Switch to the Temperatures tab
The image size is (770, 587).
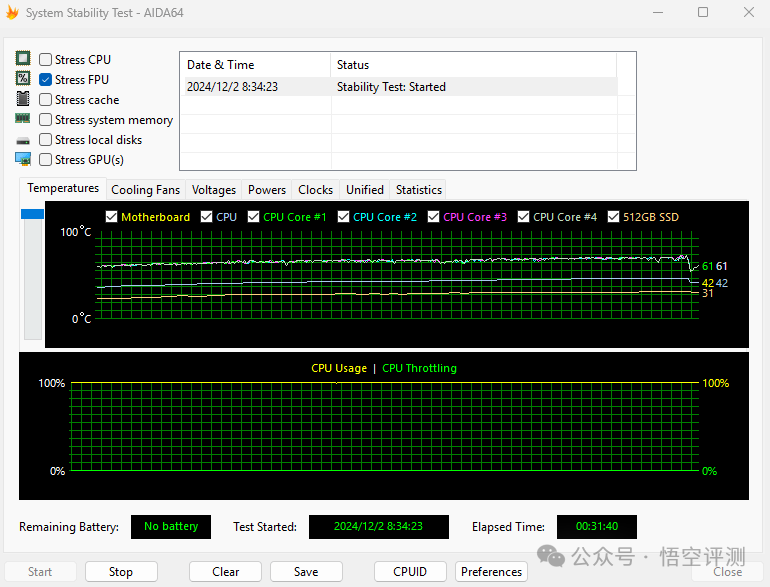(x=63, y=188)
